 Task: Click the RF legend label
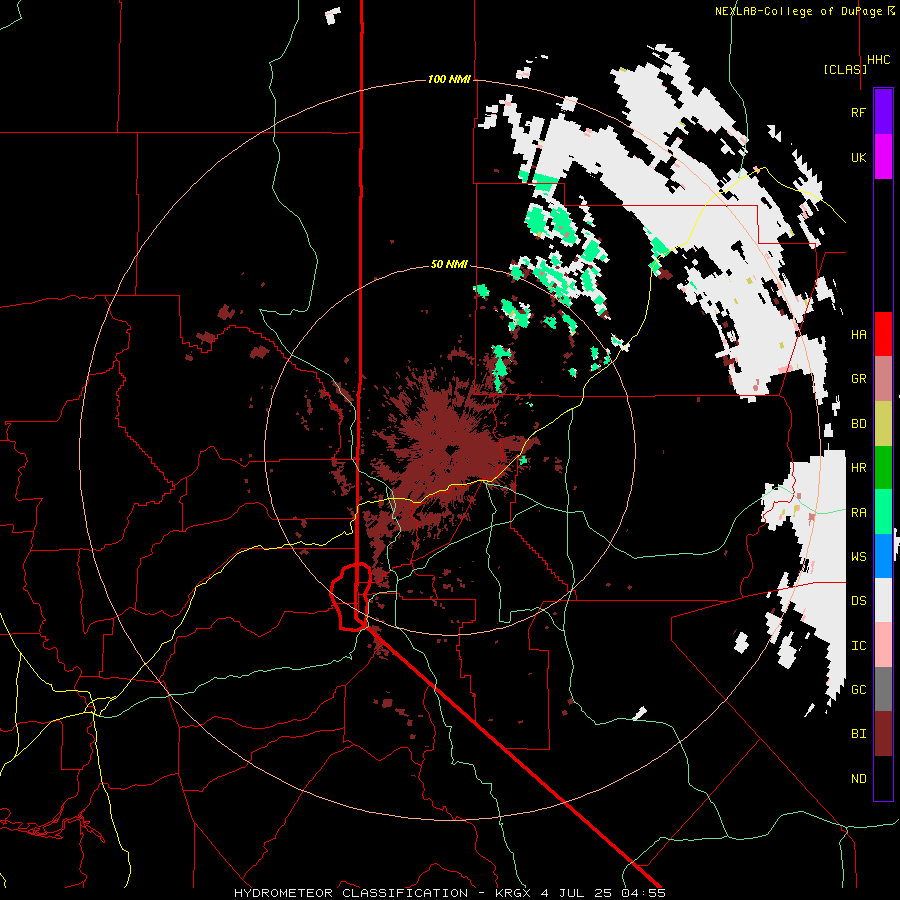(858, 112)
